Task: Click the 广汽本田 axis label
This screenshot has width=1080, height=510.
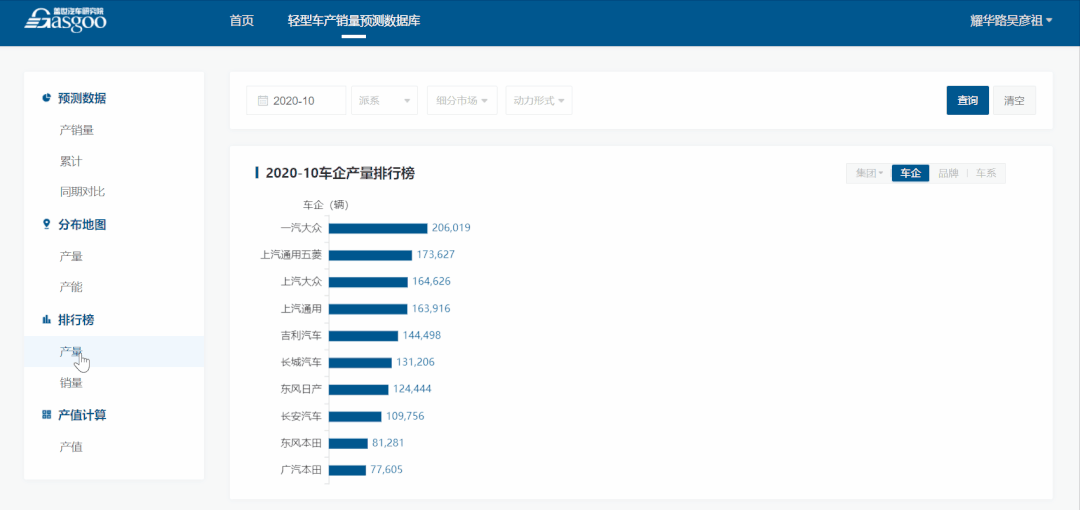Action: [301, 470]
